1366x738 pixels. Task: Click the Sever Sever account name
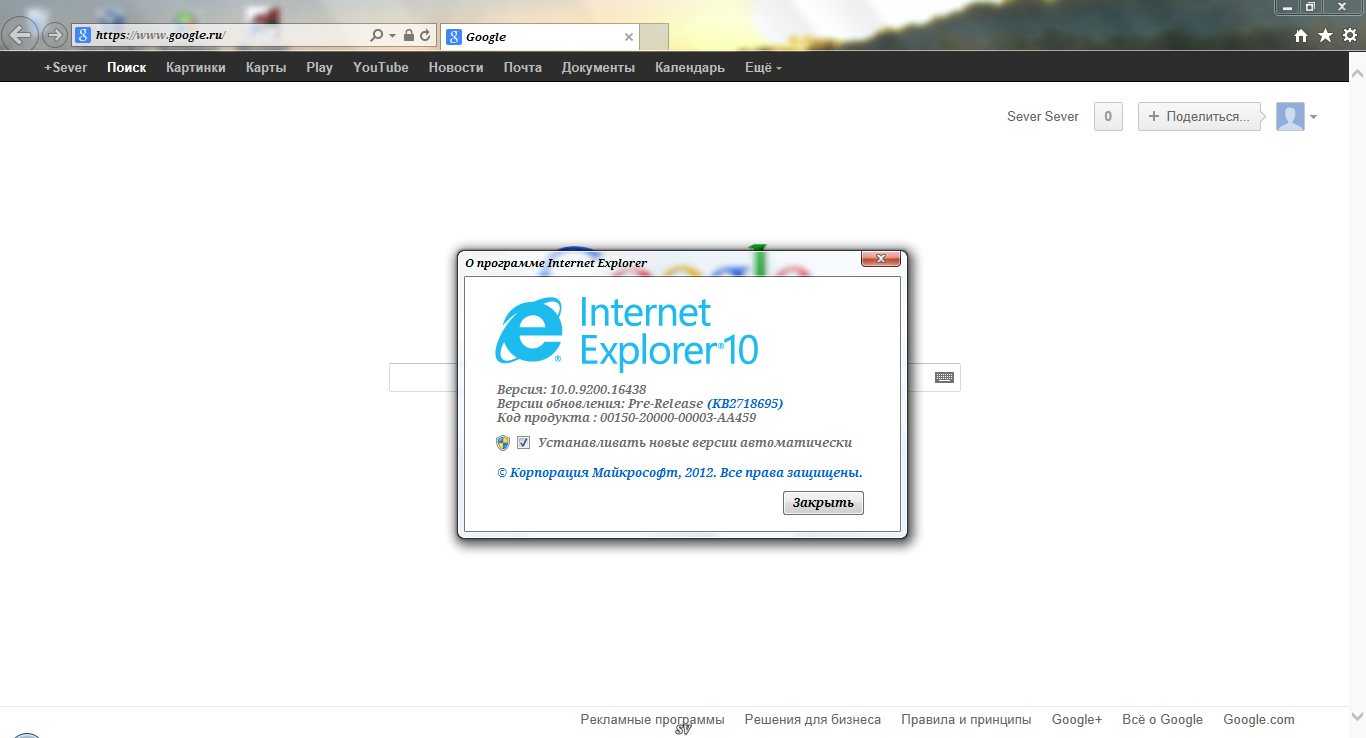tap(1043, 116)
